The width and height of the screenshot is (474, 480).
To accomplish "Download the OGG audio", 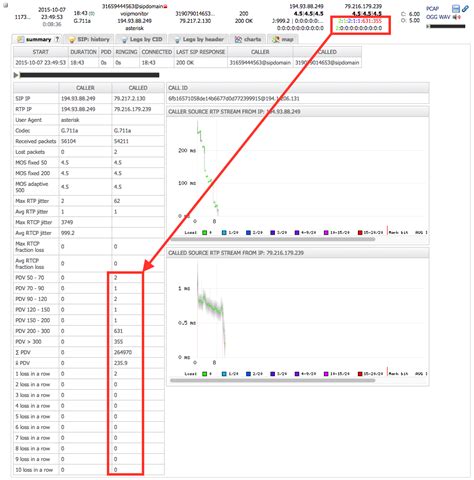I will tap(432, 17).
